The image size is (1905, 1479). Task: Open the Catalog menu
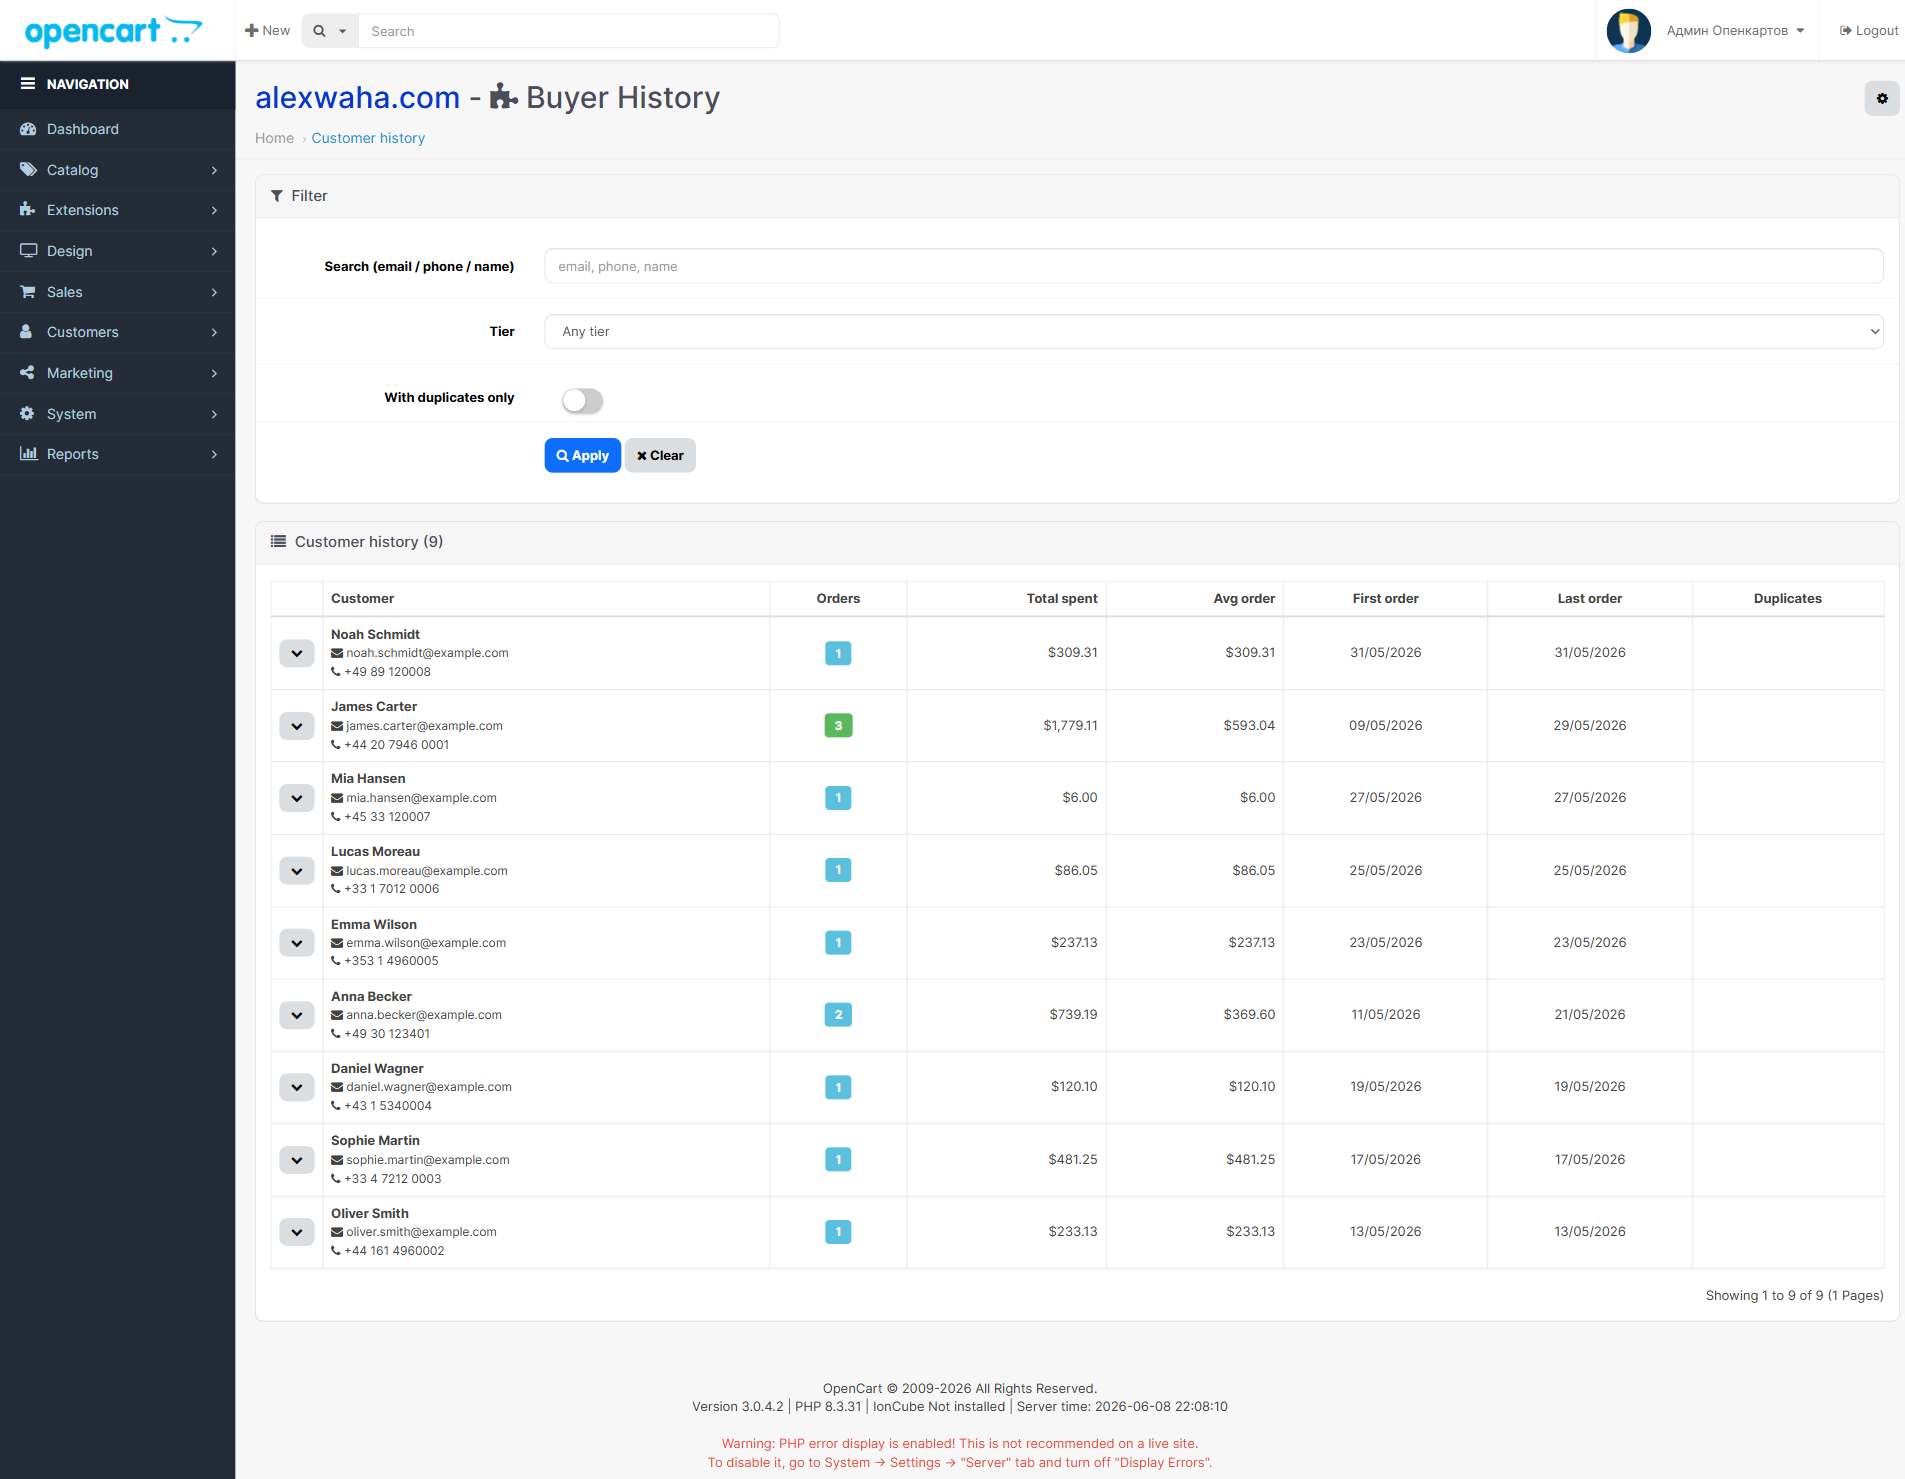pos(118,170)
